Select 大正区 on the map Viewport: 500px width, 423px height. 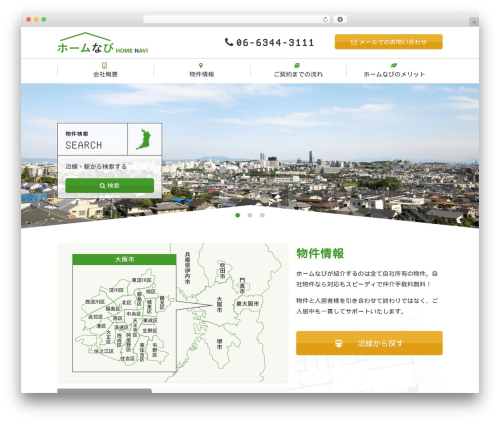108,337
